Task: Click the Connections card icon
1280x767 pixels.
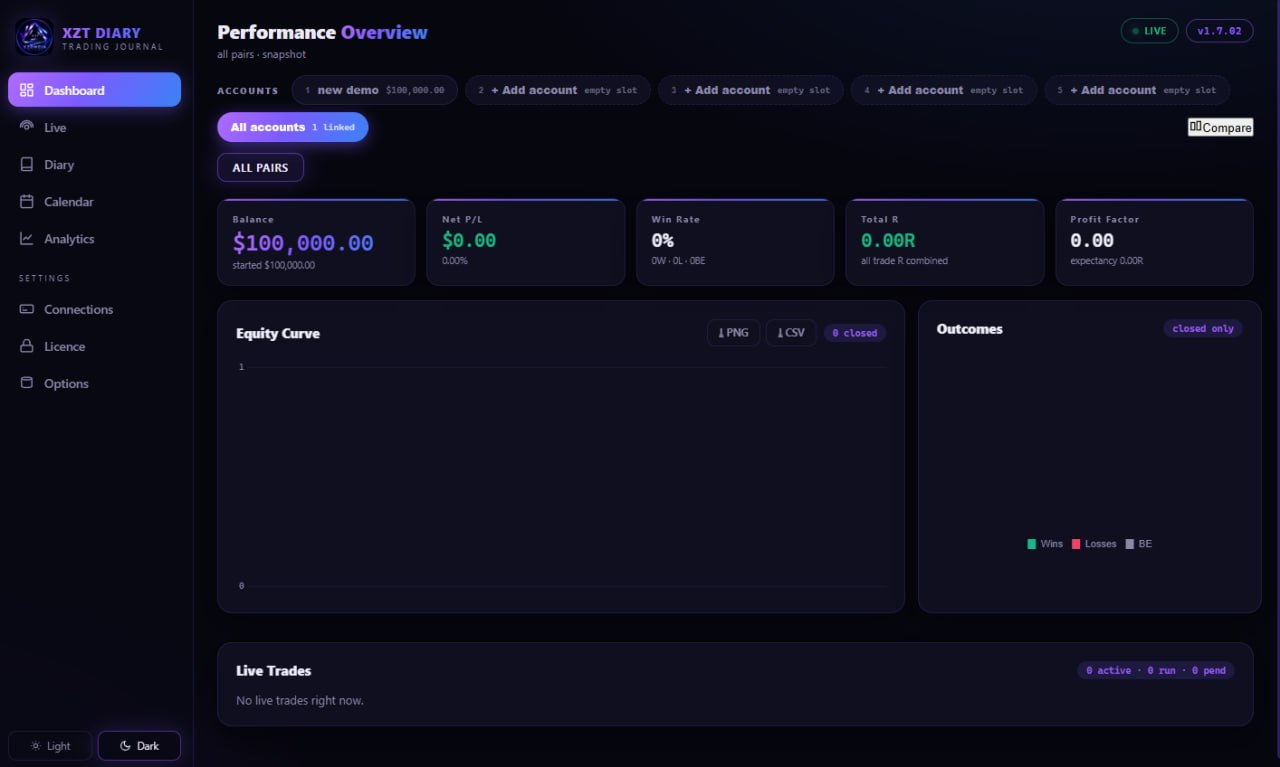Action: (27, 309)
